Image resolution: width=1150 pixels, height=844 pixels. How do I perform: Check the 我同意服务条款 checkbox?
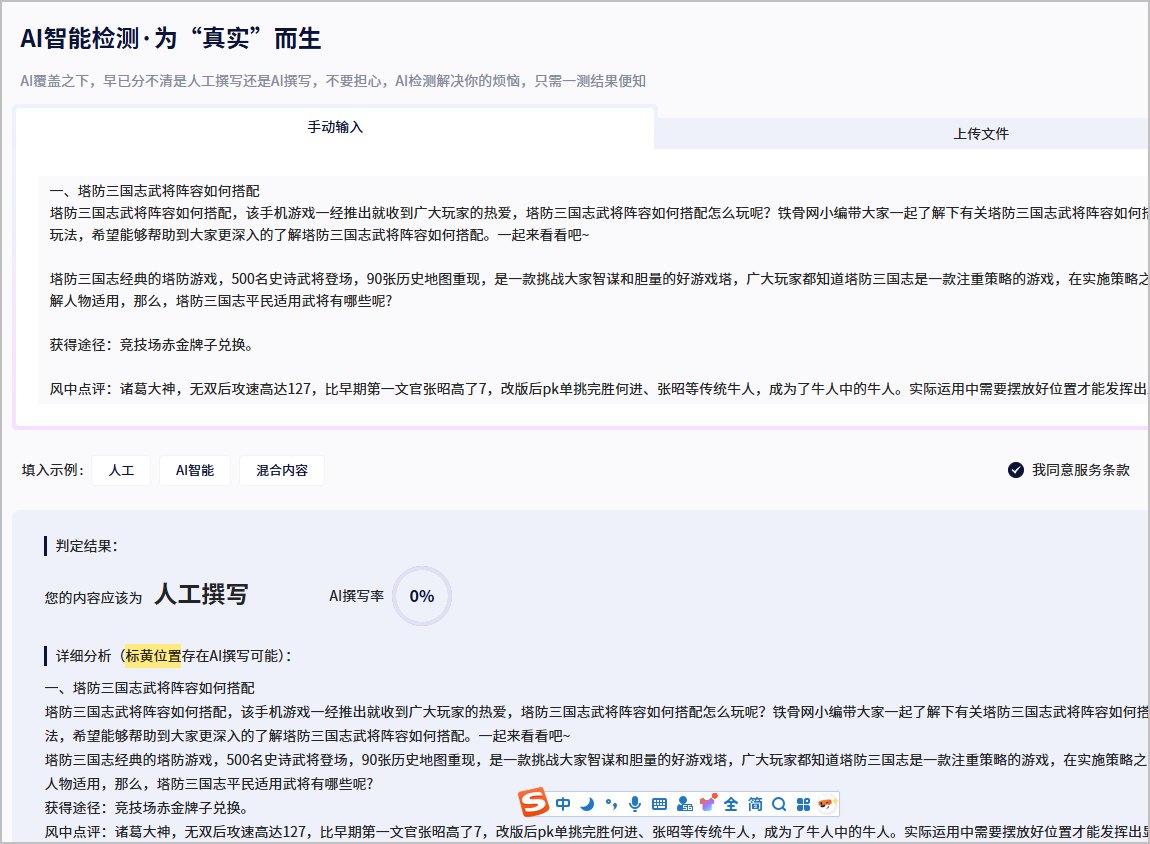tap(1016, 470)
